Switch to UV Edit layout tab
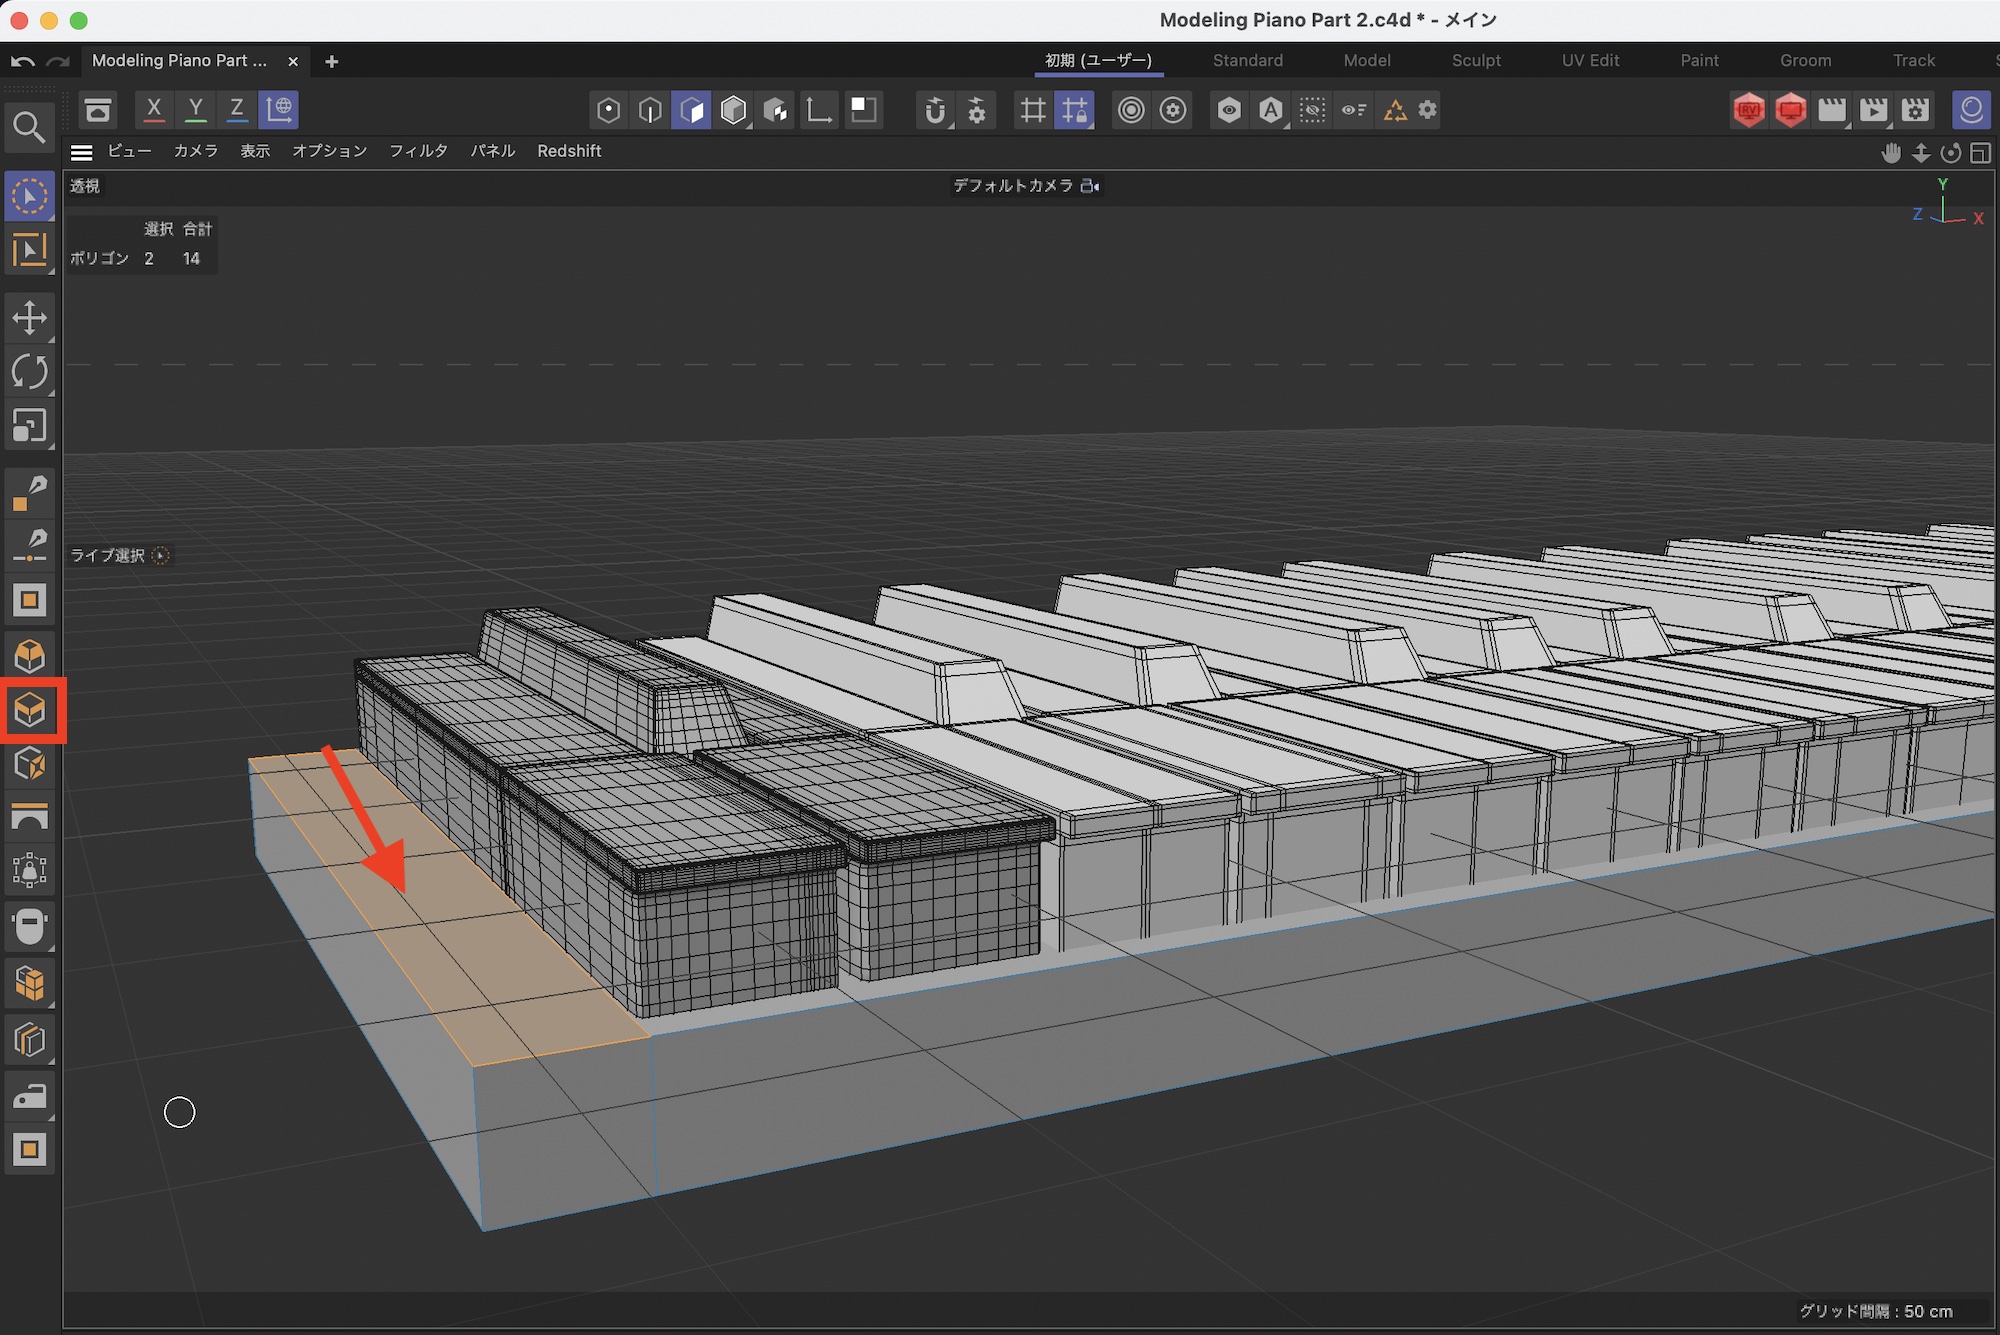The image size is (2000, 1335). pos(1590,60)
